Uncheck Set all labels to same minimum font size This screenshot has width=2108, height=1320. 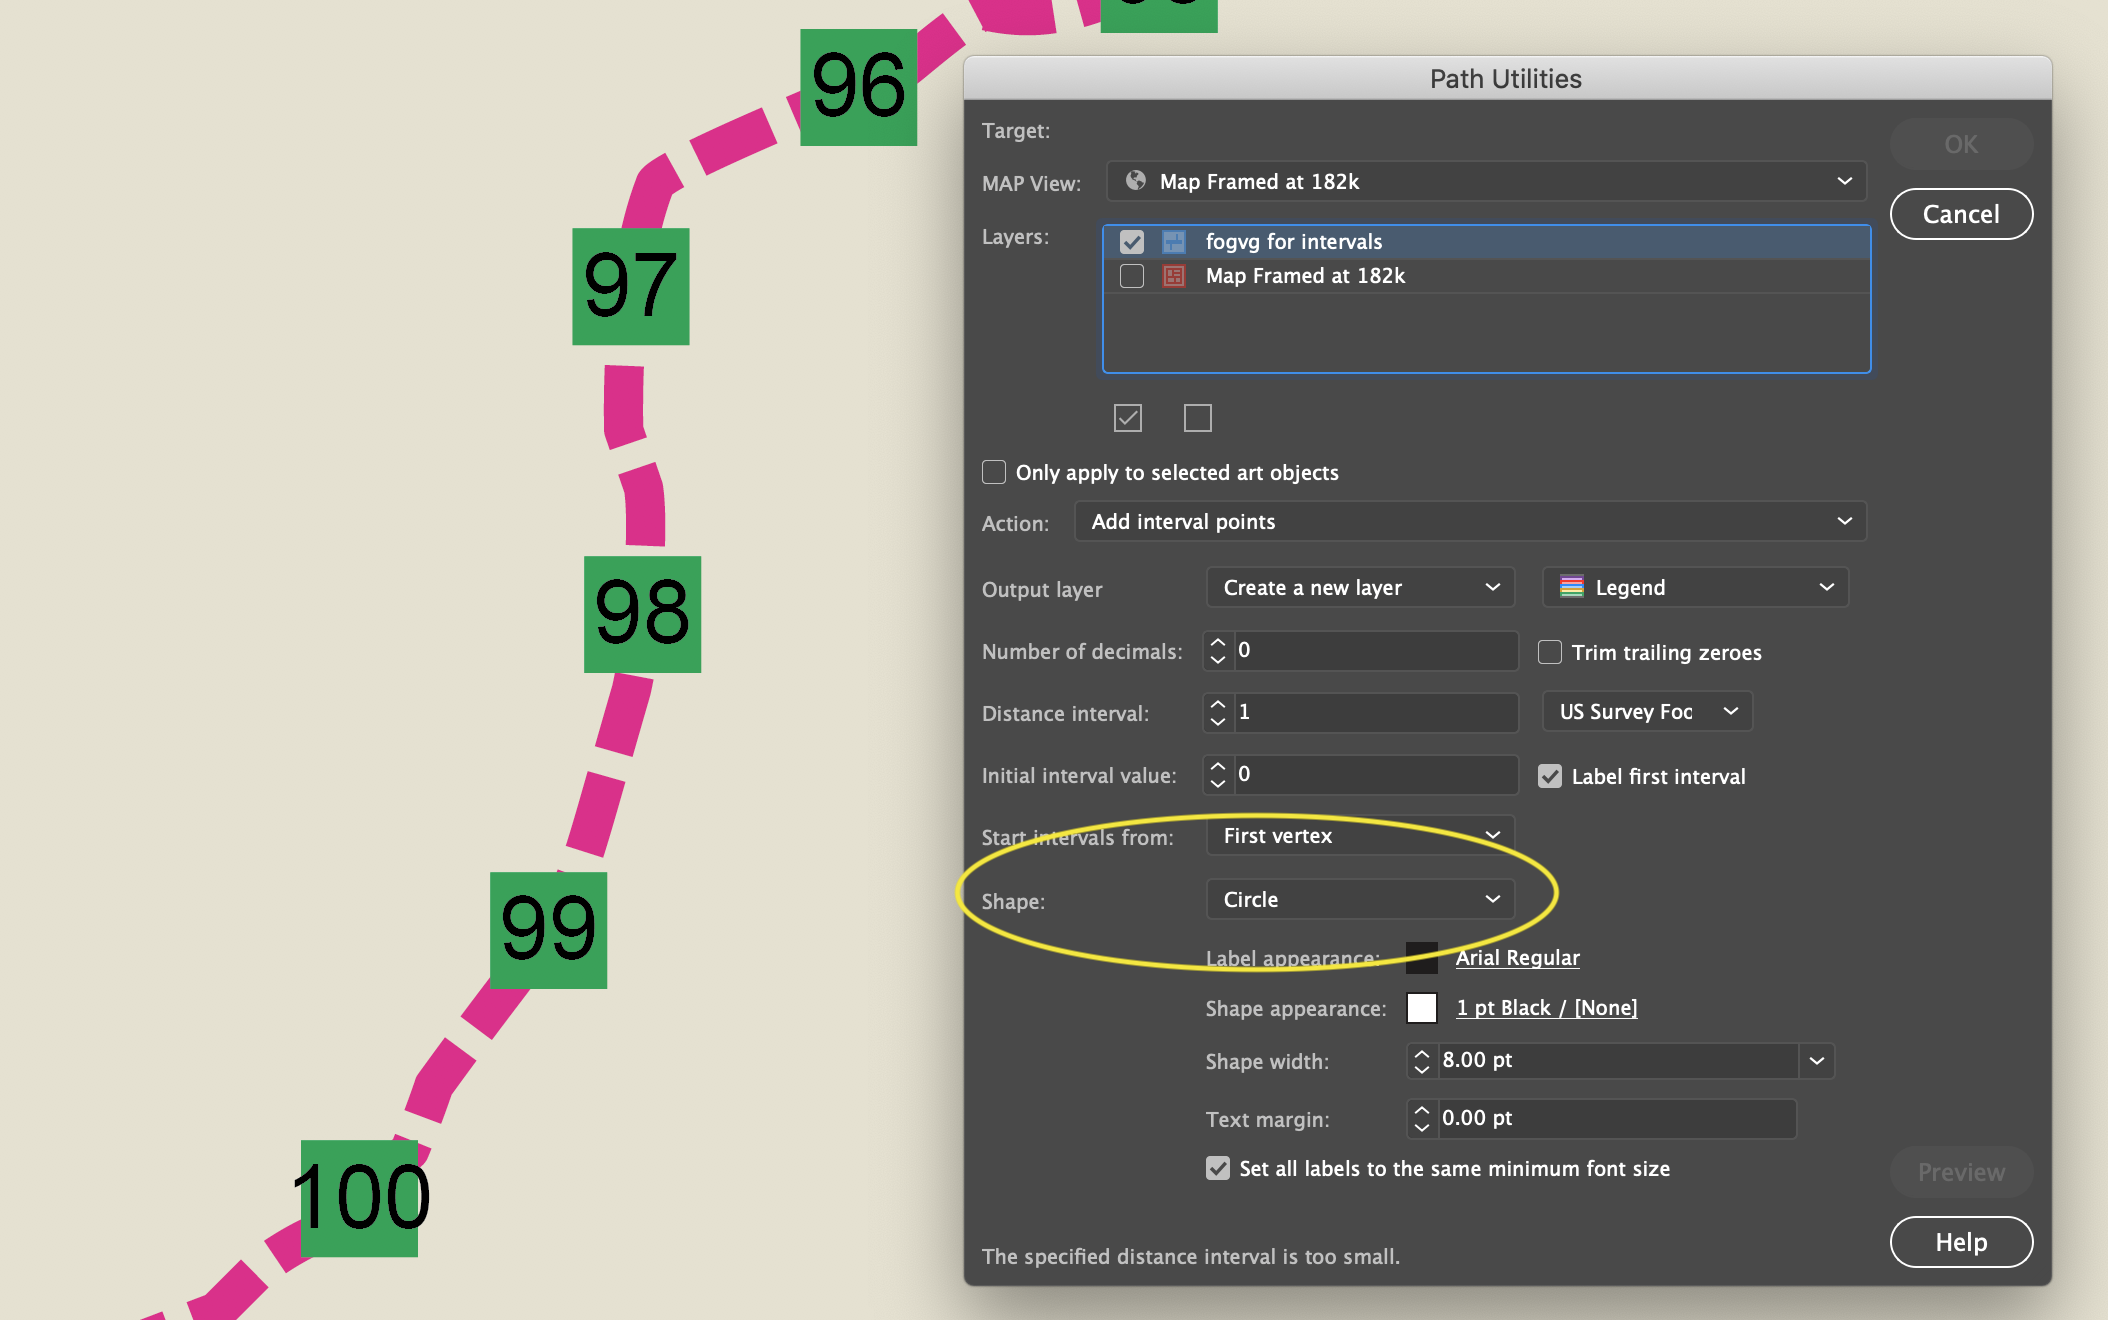point(1218,1168)
